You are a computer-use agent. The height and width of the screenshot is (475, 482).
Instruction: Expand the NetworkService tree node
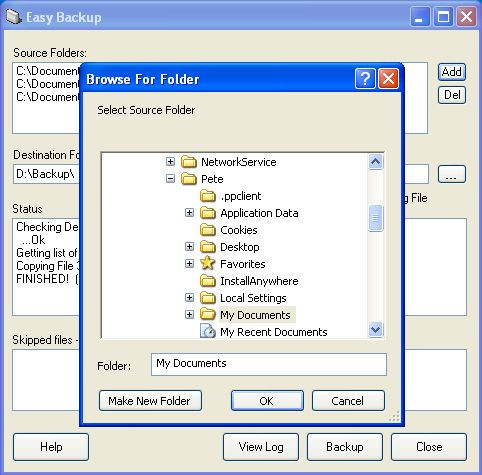170,162
